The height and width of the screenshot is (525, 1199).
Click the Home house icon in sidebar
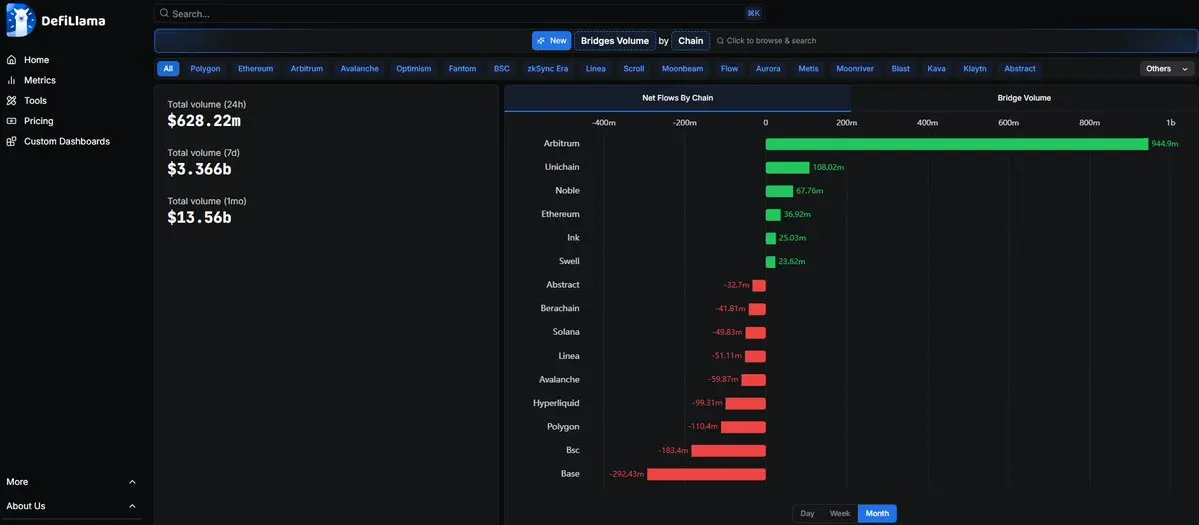tap(11, 60)
